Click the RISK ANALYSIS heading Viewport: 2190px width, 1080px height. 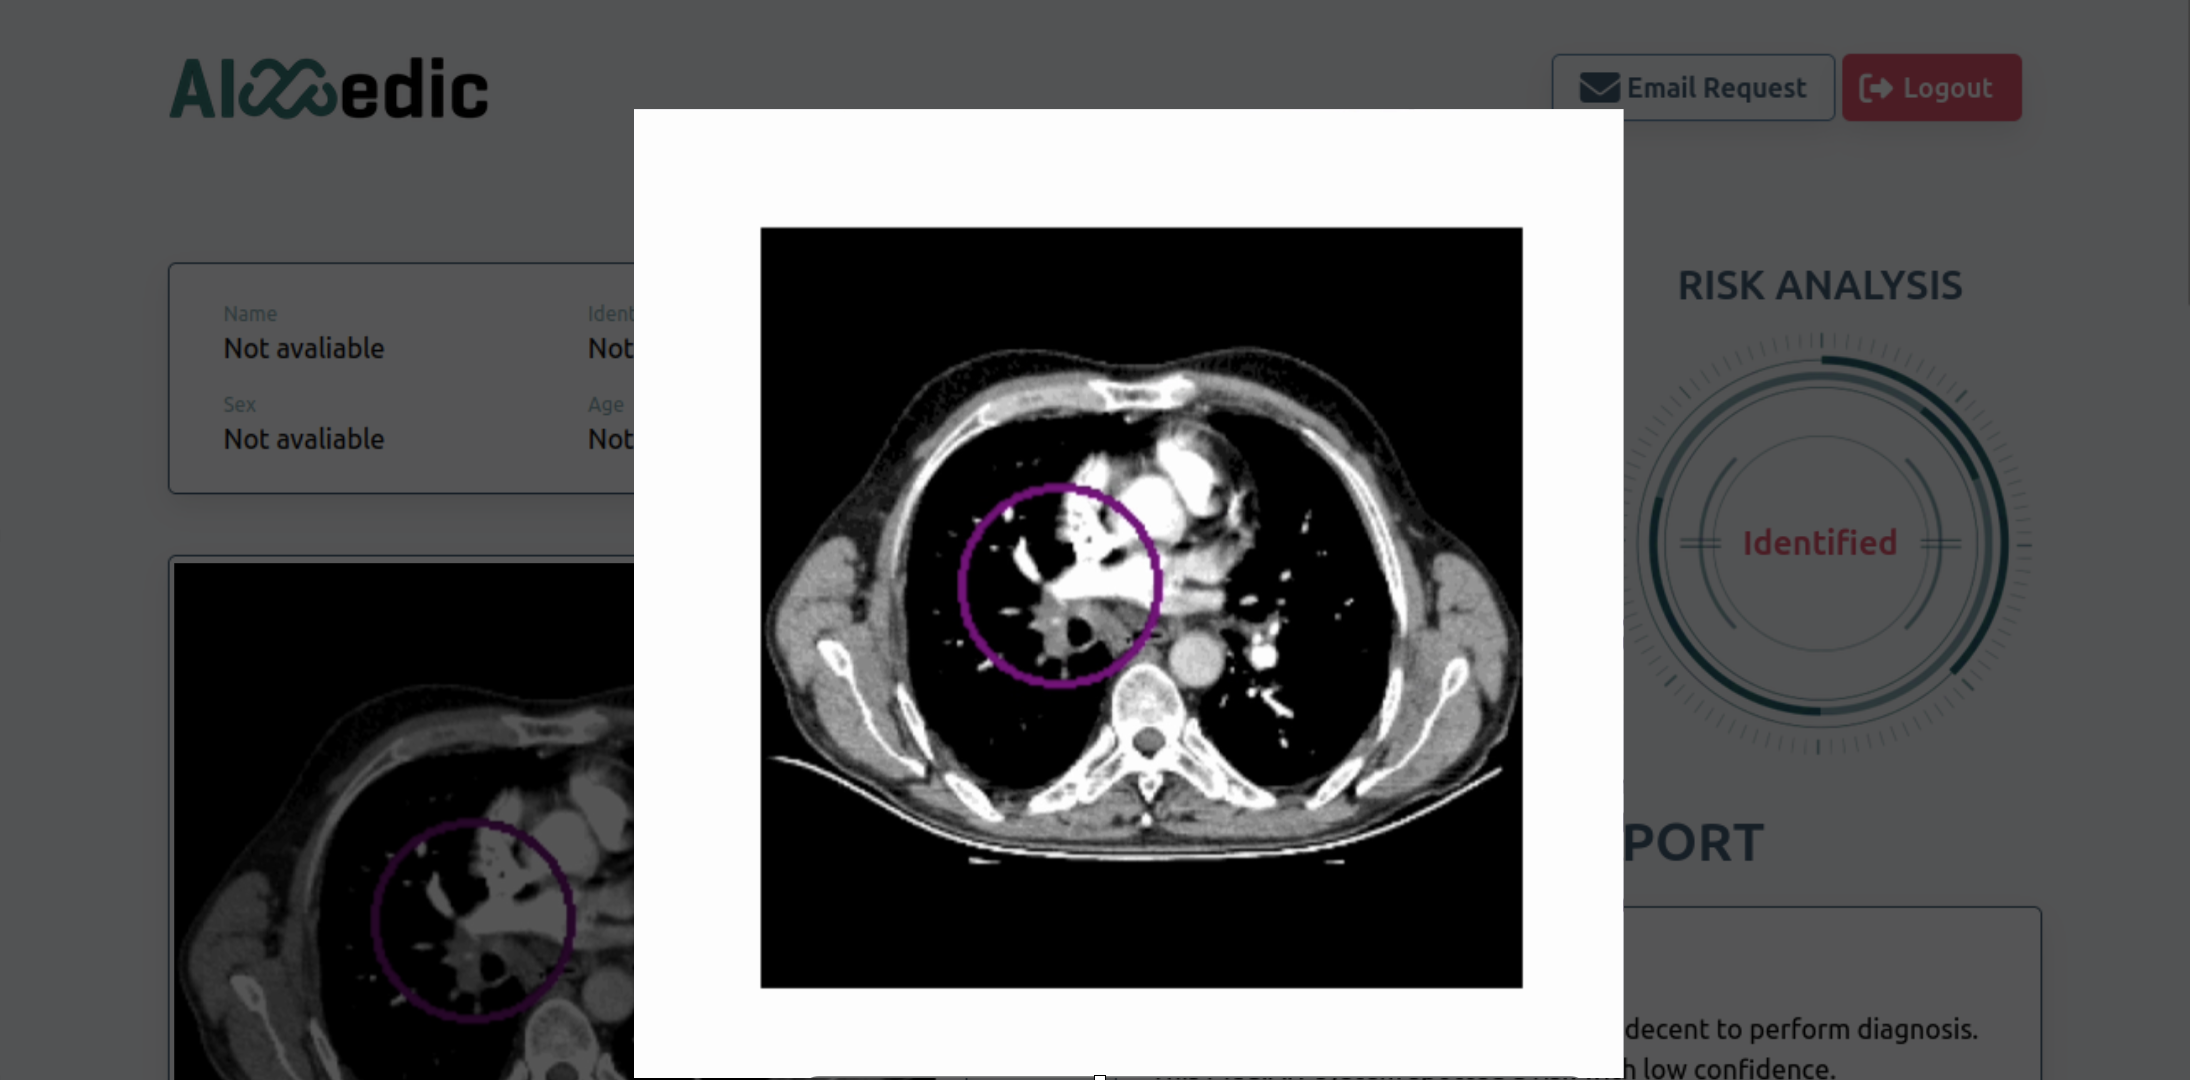[1820, 286]
